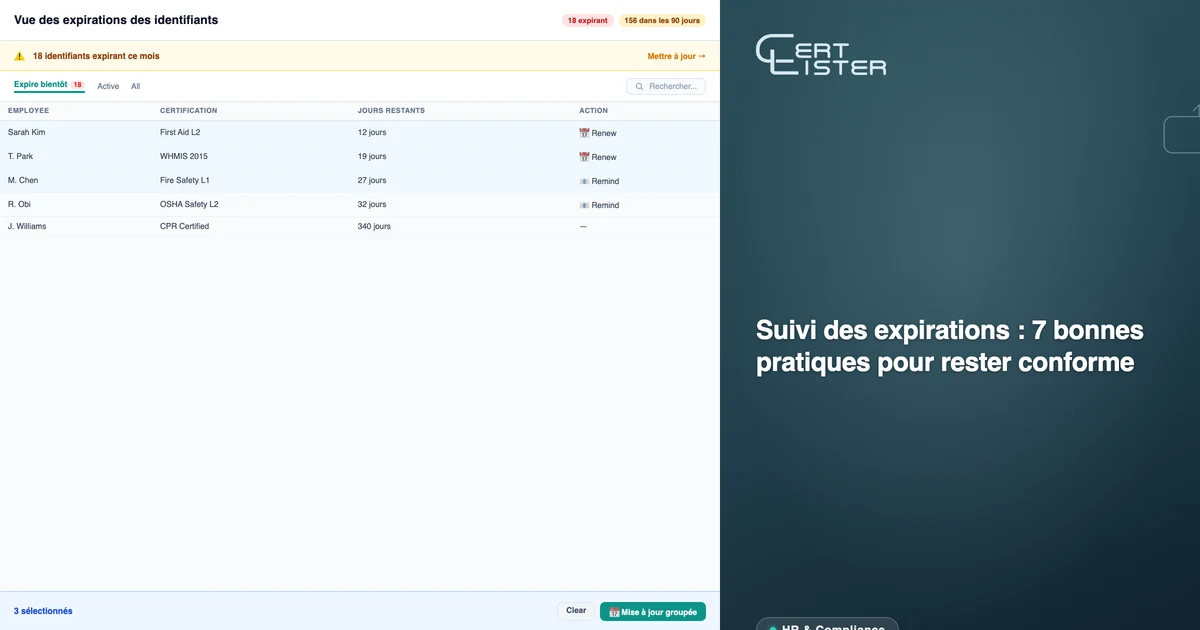Click the 3 sélectionnés status text
1200x630 pixels.
tap(43, 611)
